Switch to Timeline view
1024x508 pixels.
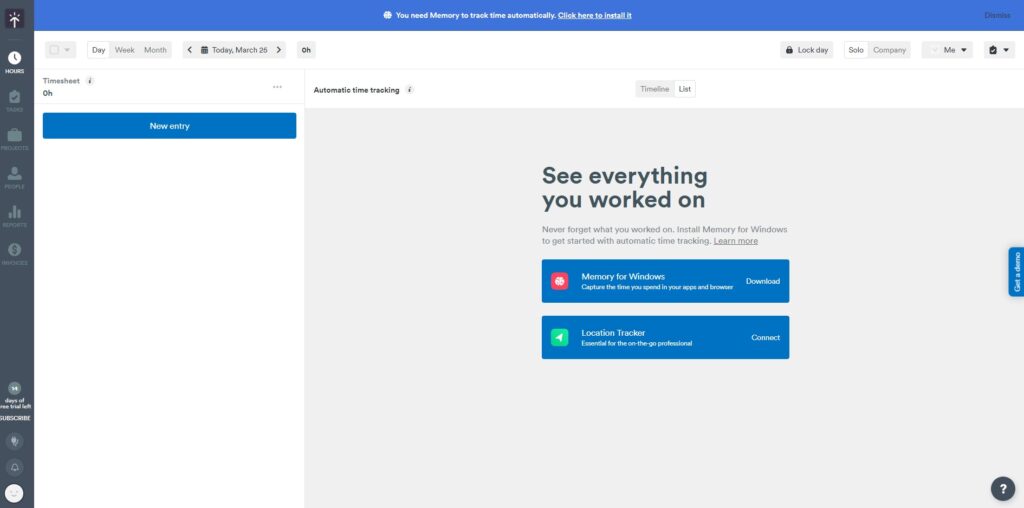pyautogui.click(x=654, y=89)
